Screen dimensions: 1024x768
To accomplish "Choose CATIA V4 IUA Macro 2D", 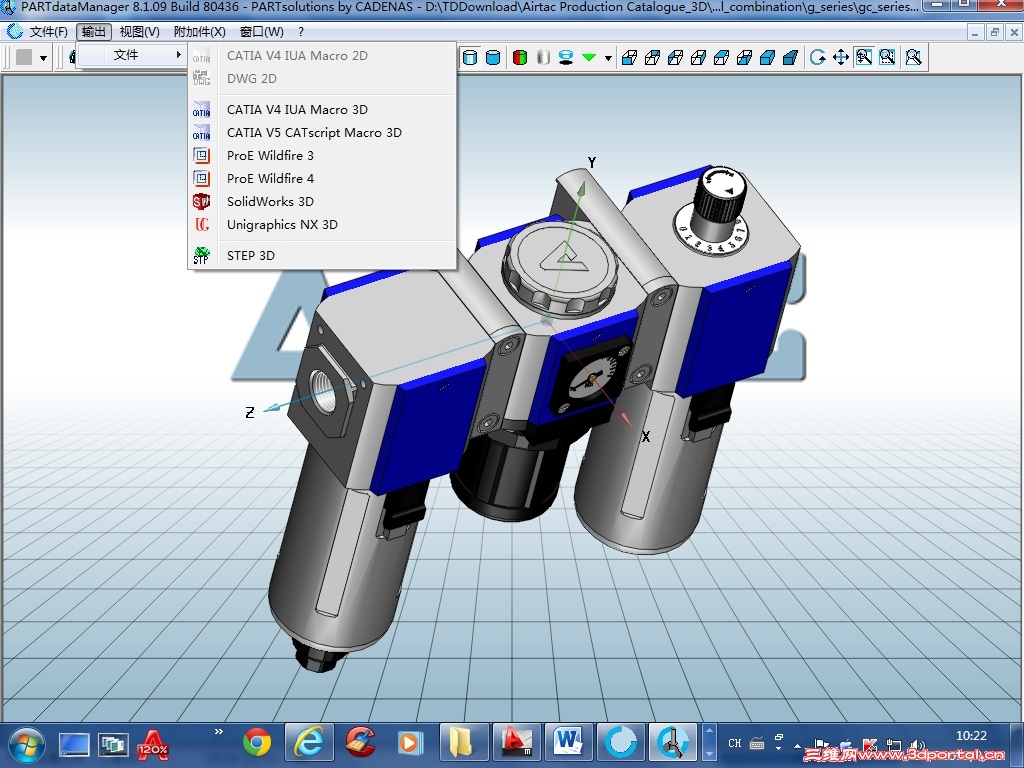I will click(x=323, y=56).
